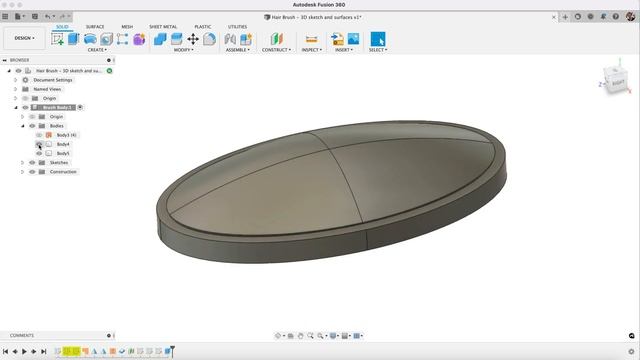Select the Offset Face tool icon
The width and height of the screenshot is (640, 360).
176,39
